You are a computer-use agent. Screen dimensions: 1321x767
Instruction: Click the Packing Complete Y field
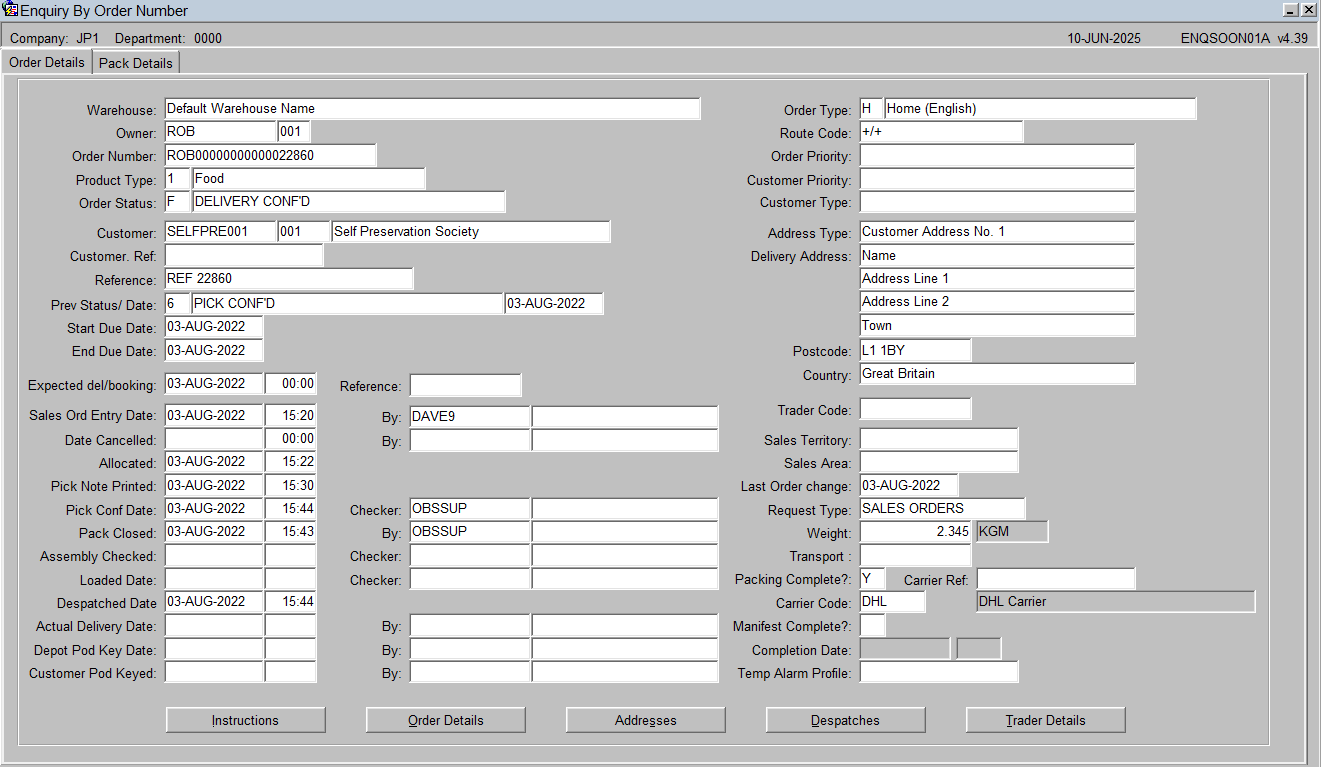[872, 579]
